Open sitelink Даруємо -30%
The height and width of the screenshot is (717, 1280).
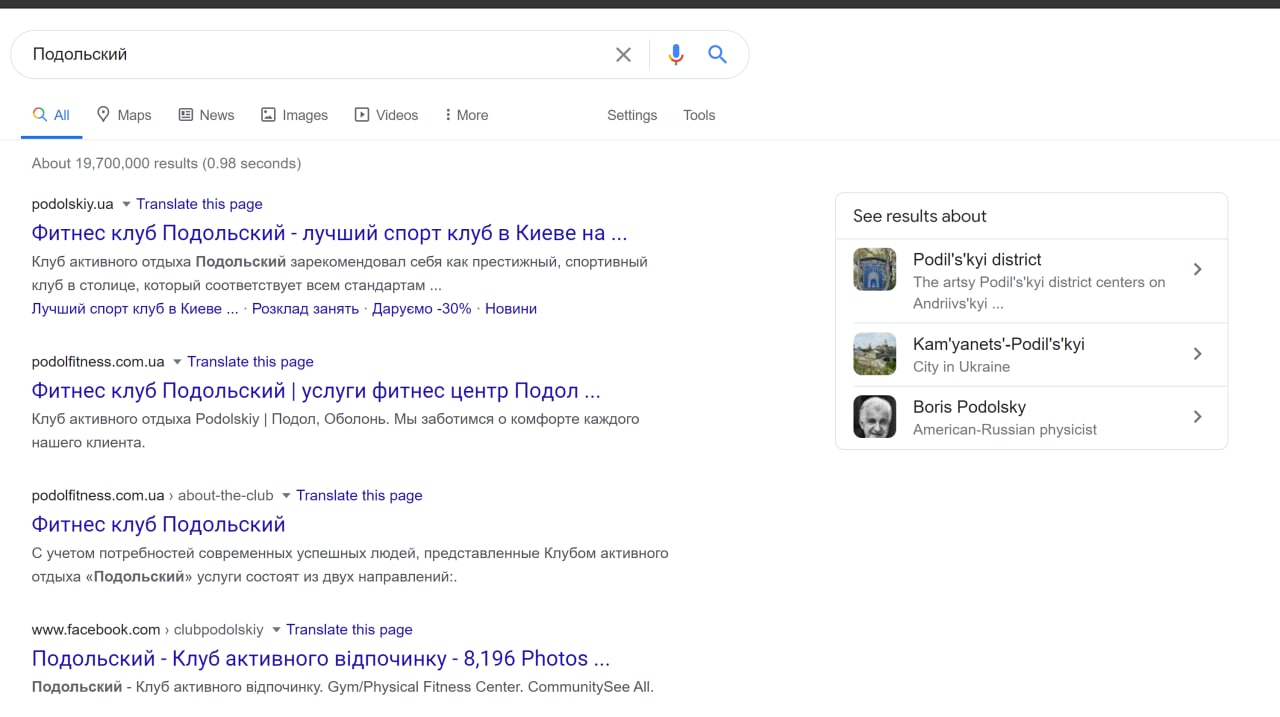[x=421, y=309]
